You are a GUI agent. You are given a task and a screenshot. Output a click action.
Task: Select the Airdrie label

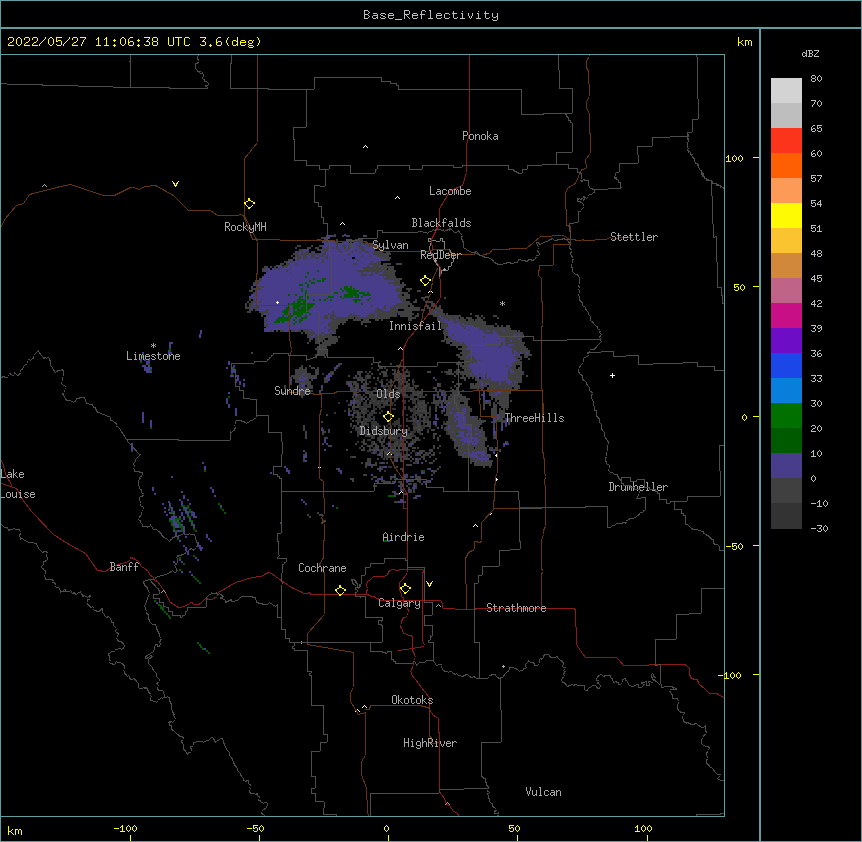coord(403,537)
